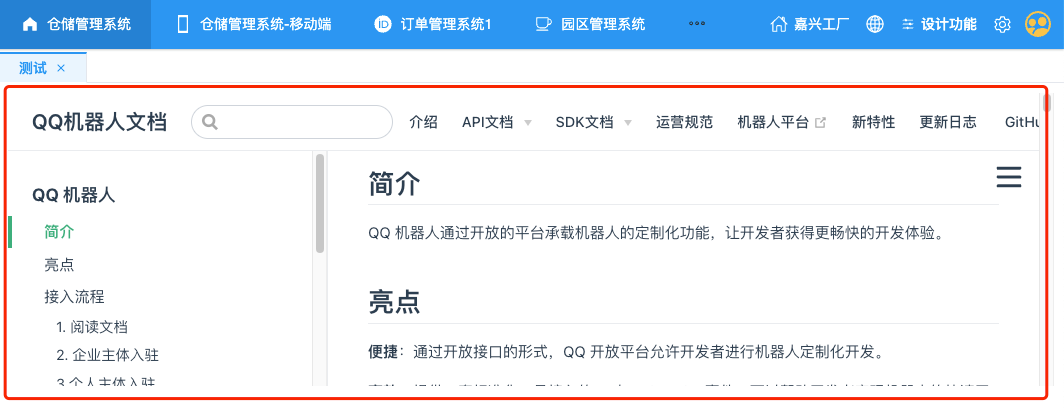This screenshot has width=1064, height=409.
Task: Click the mobile phone icon for 仓储管理系统-移动端
Action: point(182,25)
